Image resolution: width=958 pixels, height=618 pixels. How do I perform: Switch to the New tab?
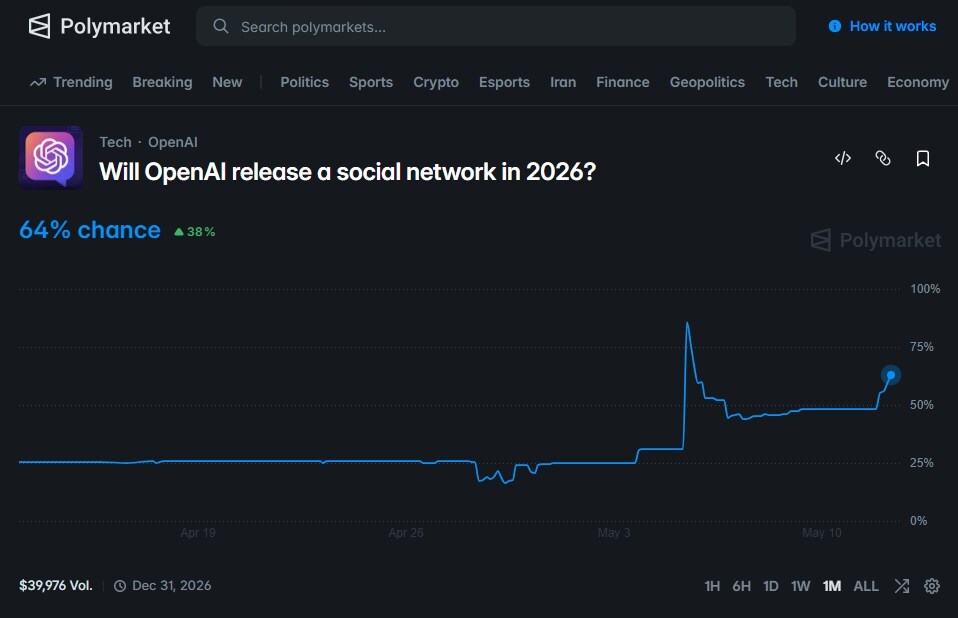[x=227, y=82]
